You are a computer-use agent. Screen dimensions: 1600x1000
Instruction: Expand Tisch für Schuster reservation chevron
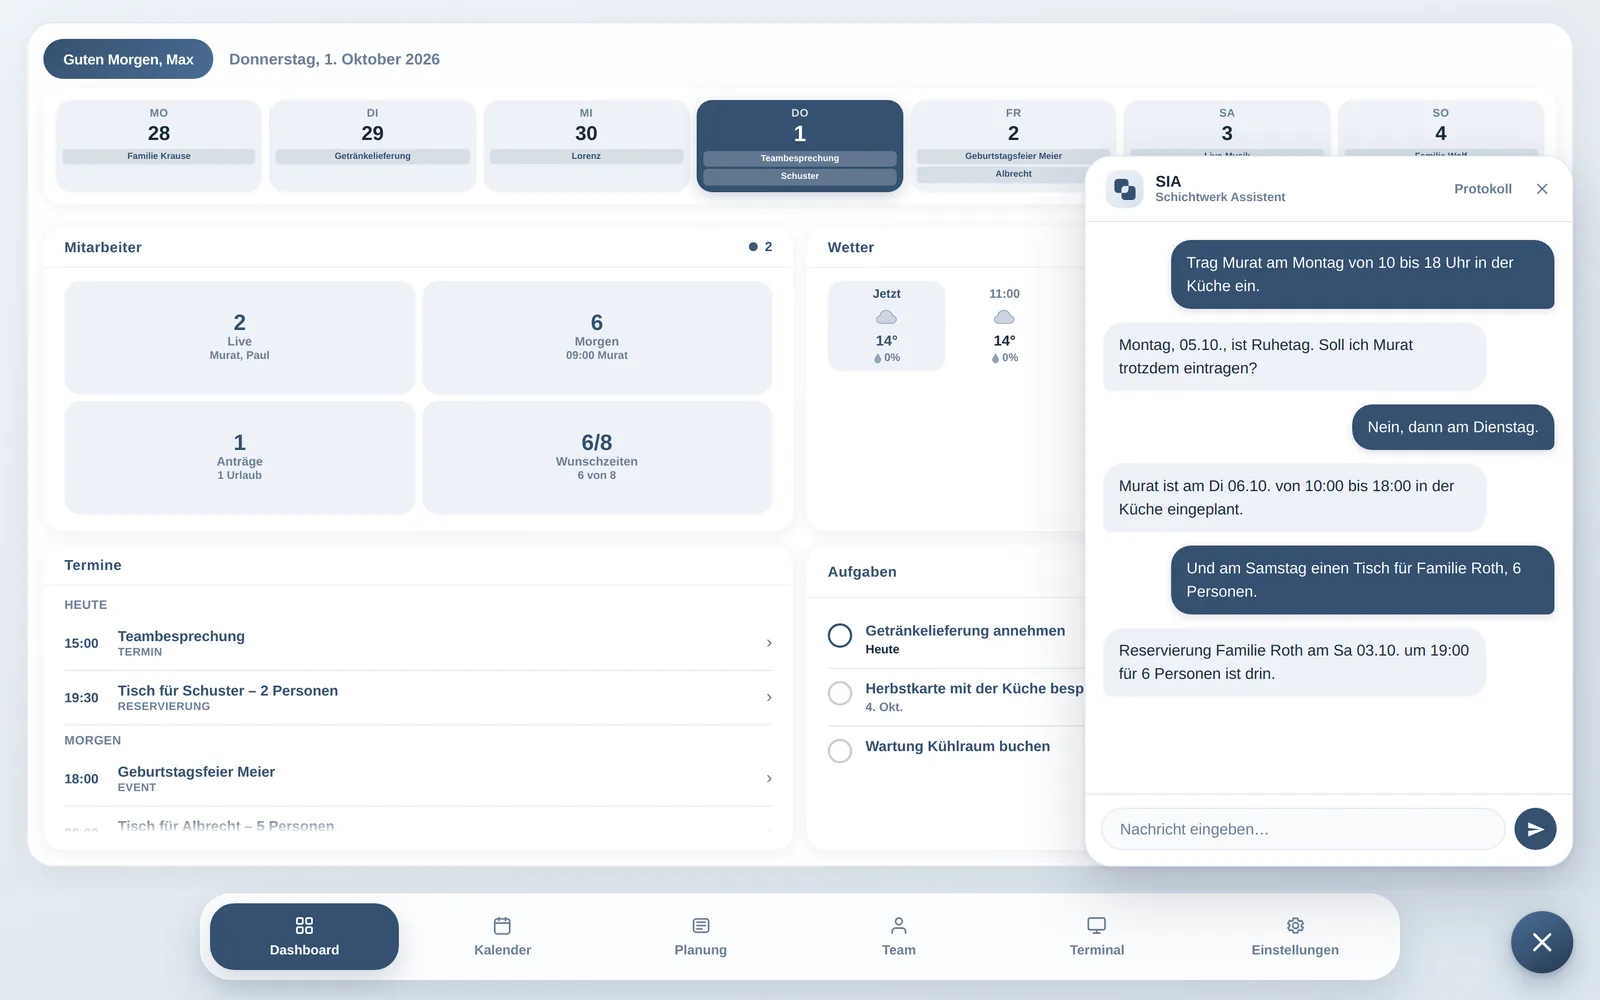tap(769, 697)
